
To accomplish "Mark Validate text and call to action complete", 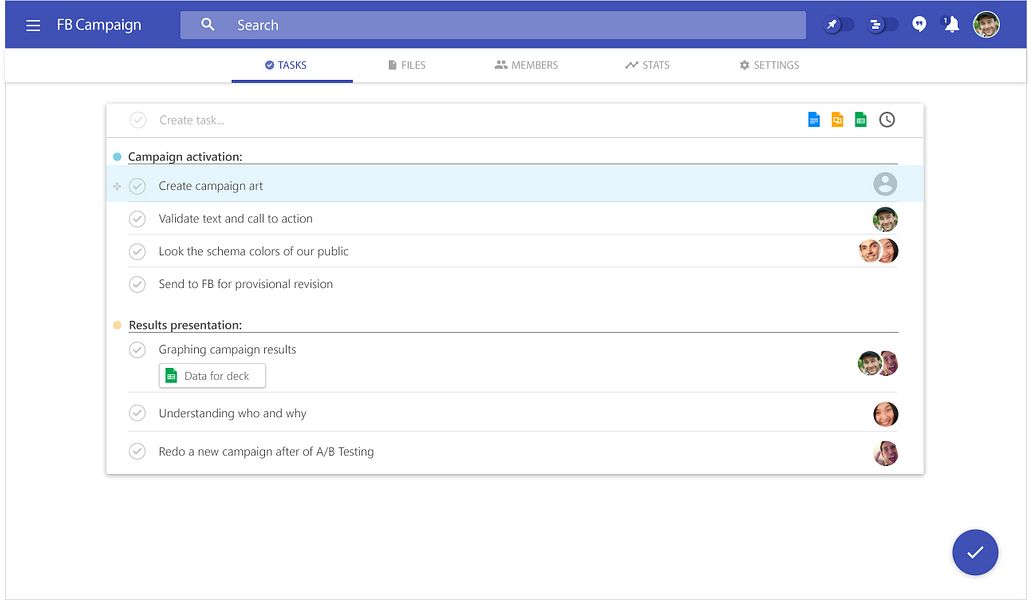I will click(x=137, y=218).
